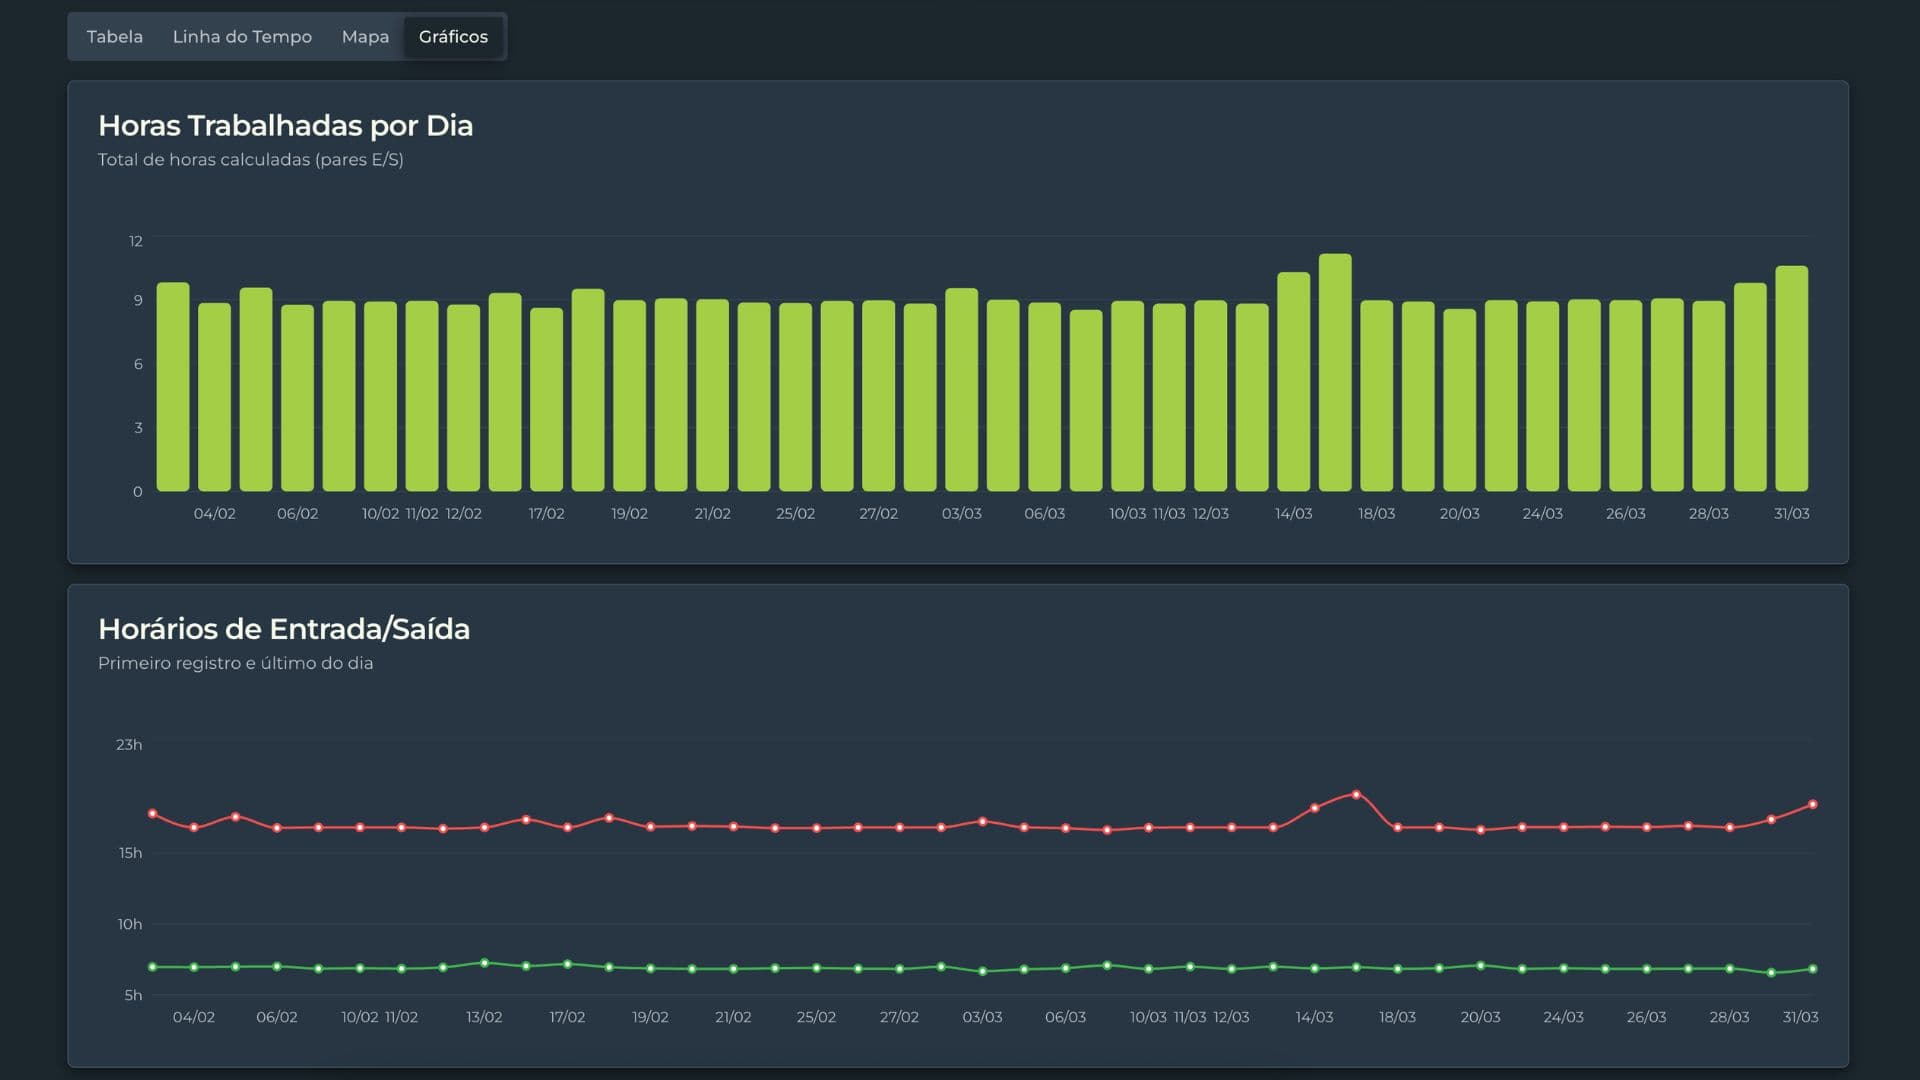Screen dimensions: 1920x1080
Task: Click the leftmost bar in hours chart
Action: 173,386
